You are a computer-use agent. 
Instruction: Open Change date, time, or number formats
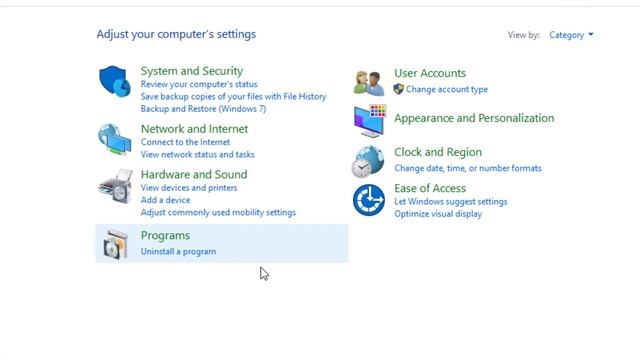(468, 168)
